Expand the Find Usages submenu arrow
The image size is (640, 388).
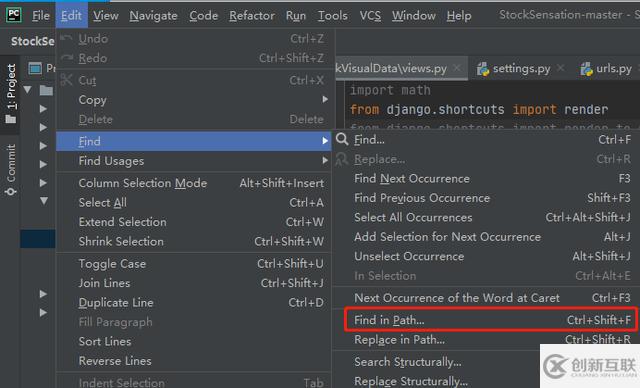[325, 160]
